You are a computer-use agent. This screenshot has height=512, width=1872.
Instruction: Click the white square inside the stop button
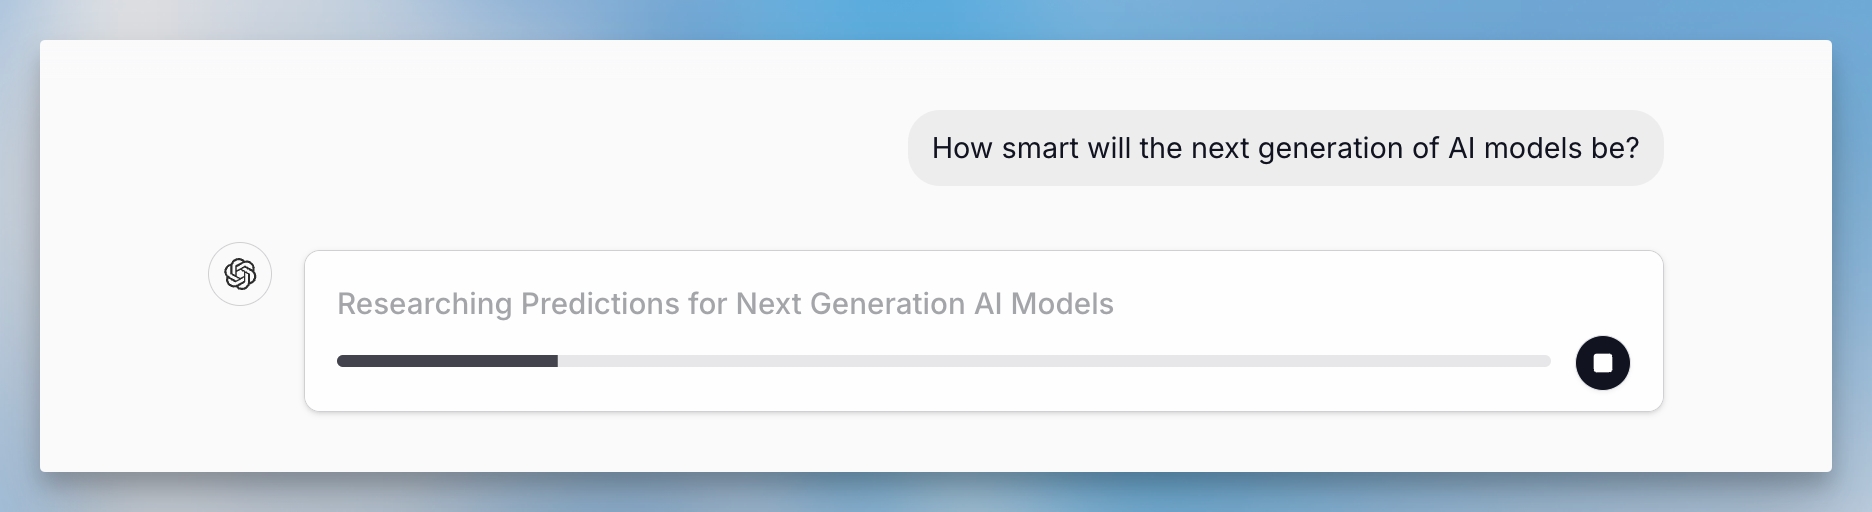pos(1602,362)
